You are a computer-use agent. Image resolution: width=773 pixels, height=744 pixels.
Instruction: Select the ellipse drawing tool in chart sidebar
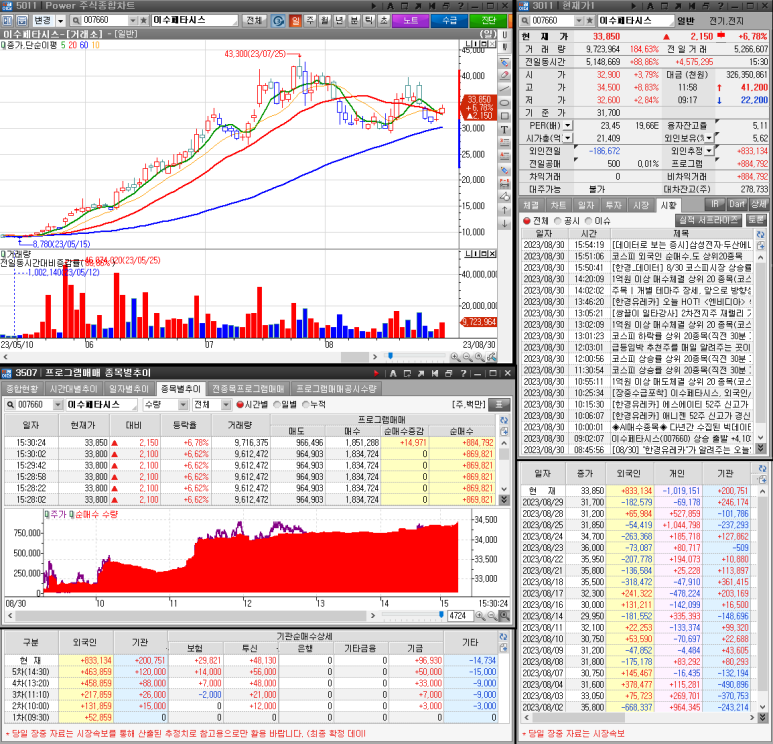click(x=504, y=103)
